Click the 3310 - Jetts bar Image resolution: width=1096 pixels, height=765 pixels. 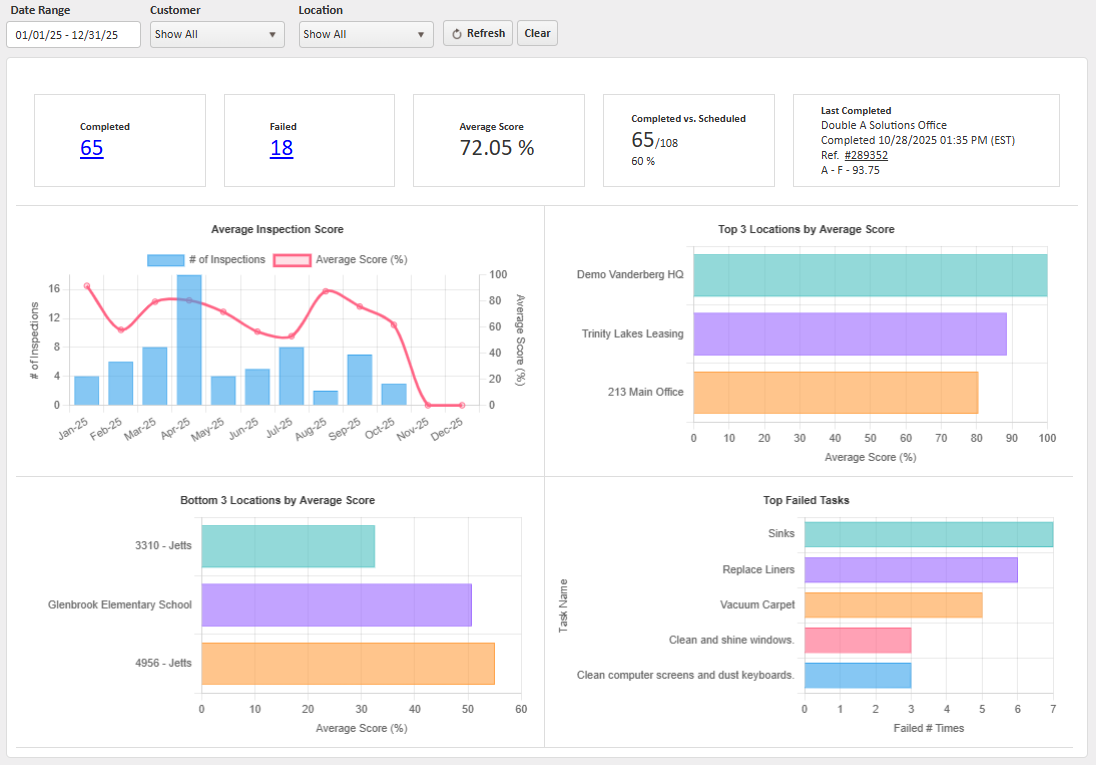click(288, 547)
